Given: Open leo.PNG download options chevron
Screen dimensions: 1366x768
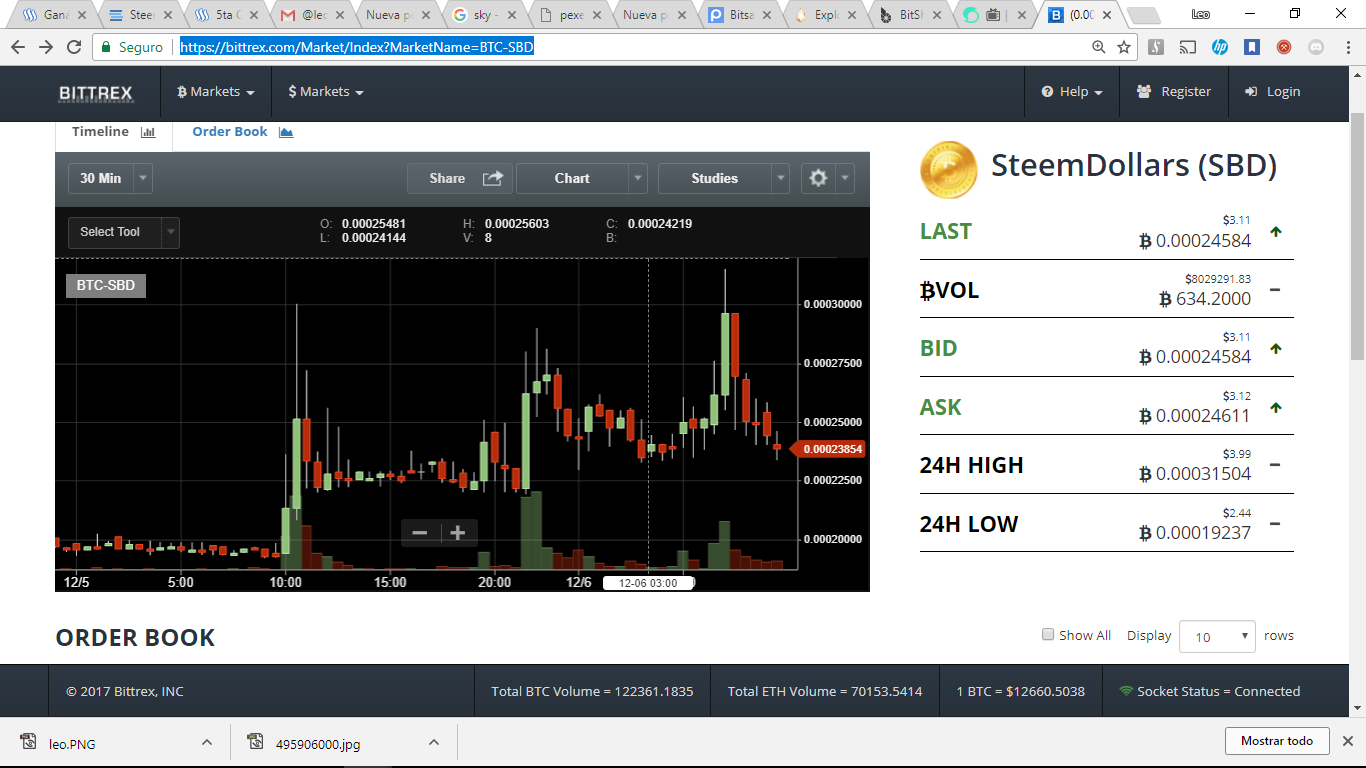Looking at the screenshot, I should point(207,743).
